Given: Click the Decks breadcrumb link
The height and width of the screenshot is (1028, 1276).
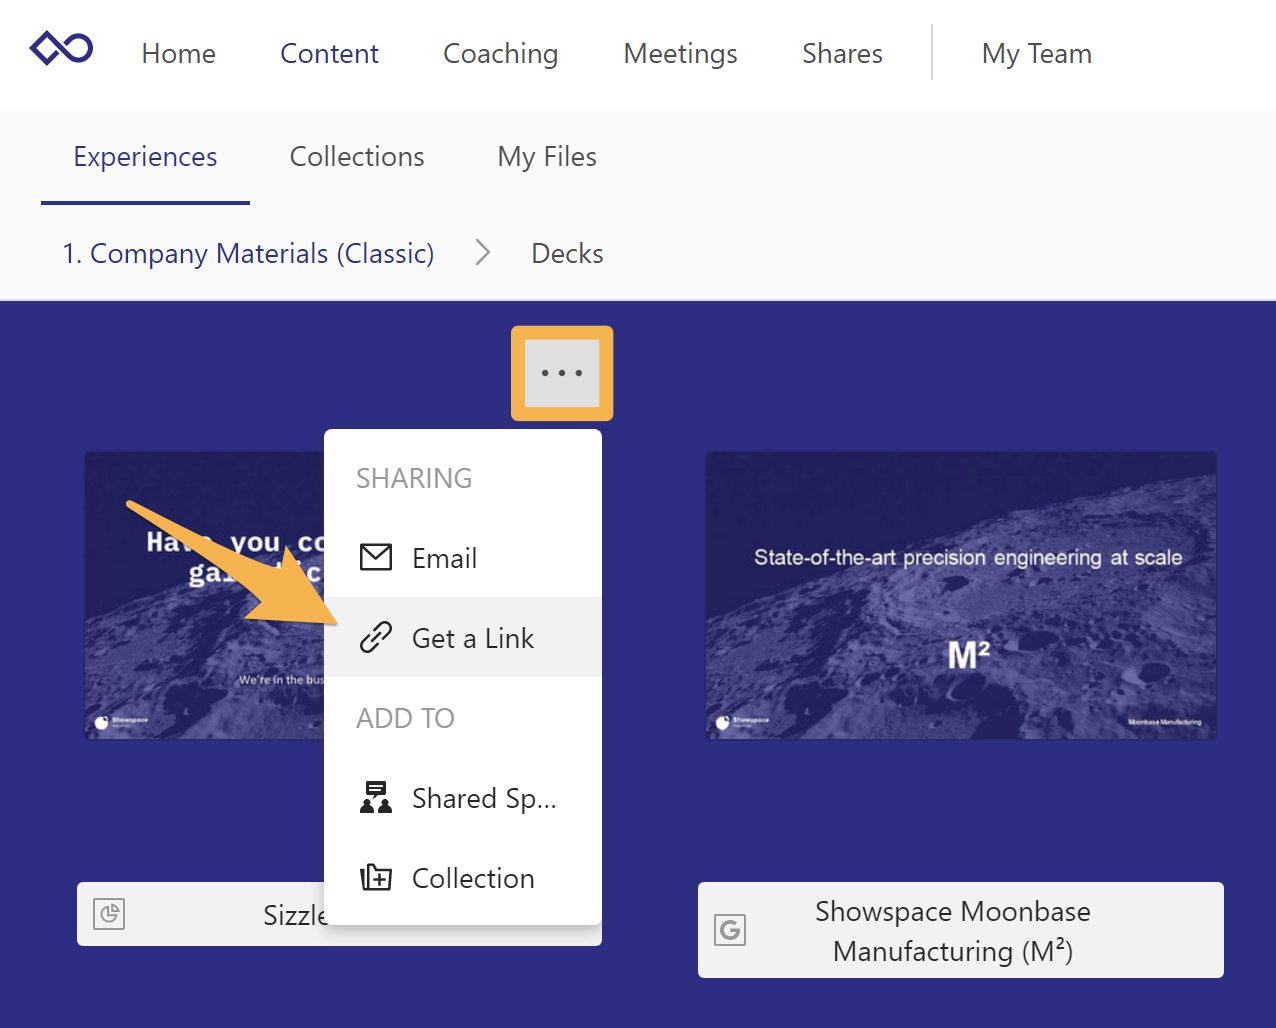Looking at the screenshot, I should click(566, 253).
